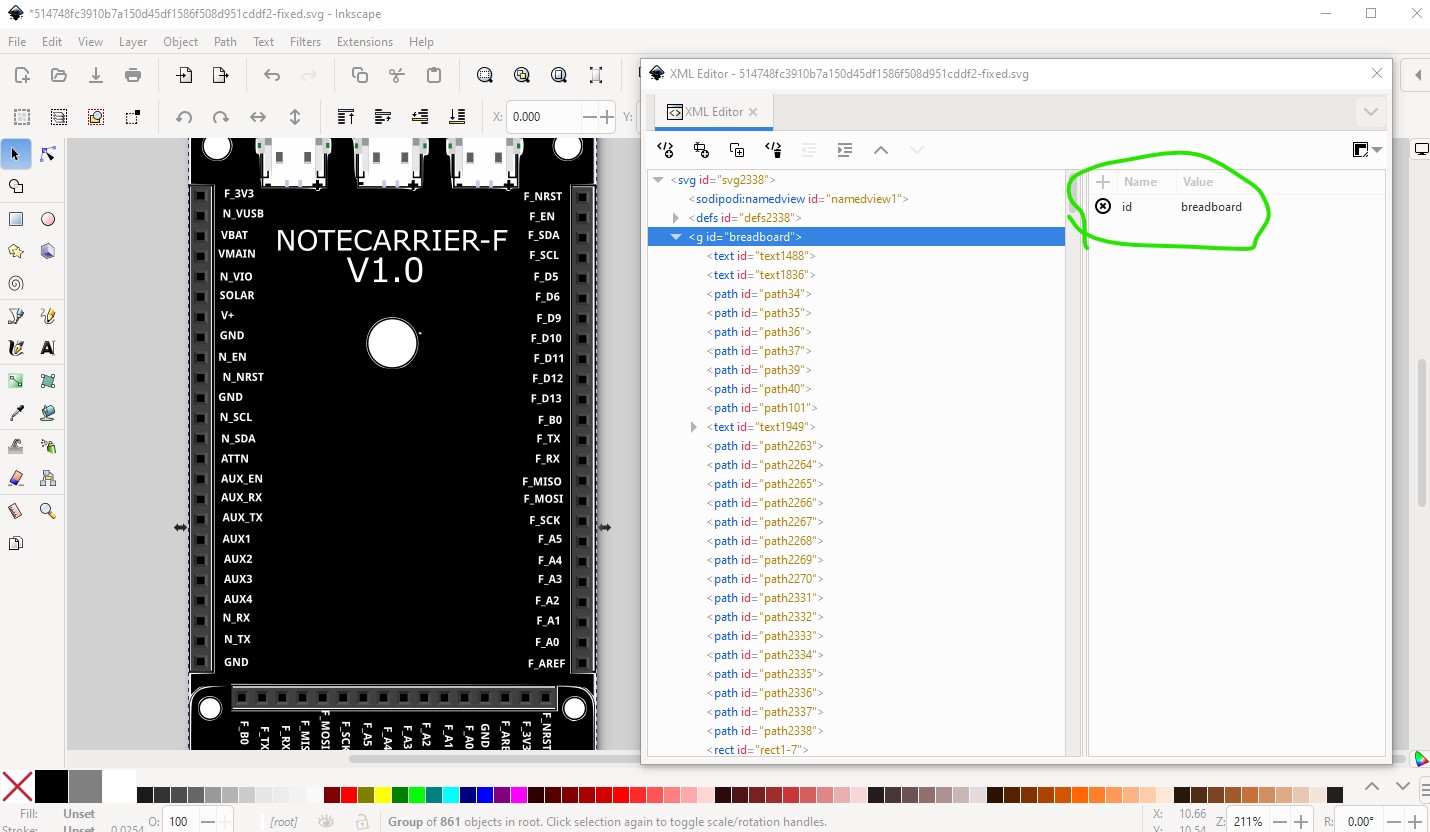The width and height of the screenshot is (1430, 832).
Task: Open XML Editor layout dropdown
Action: click(1367, 150)
